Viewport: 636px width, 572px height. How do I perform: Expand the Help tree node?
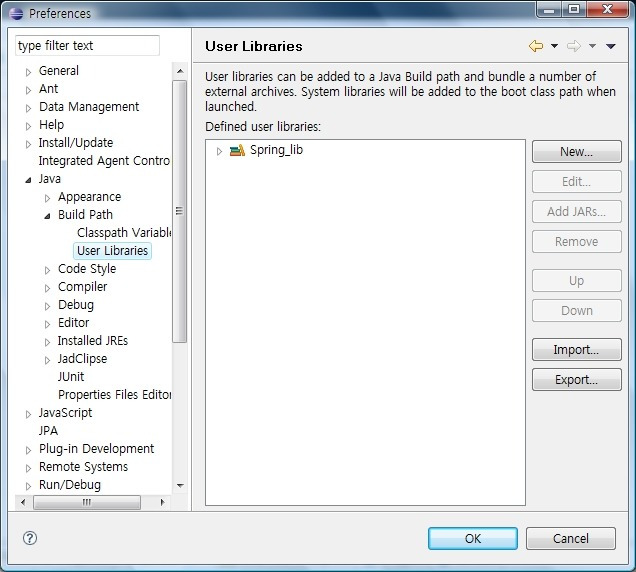pos(28,126)
